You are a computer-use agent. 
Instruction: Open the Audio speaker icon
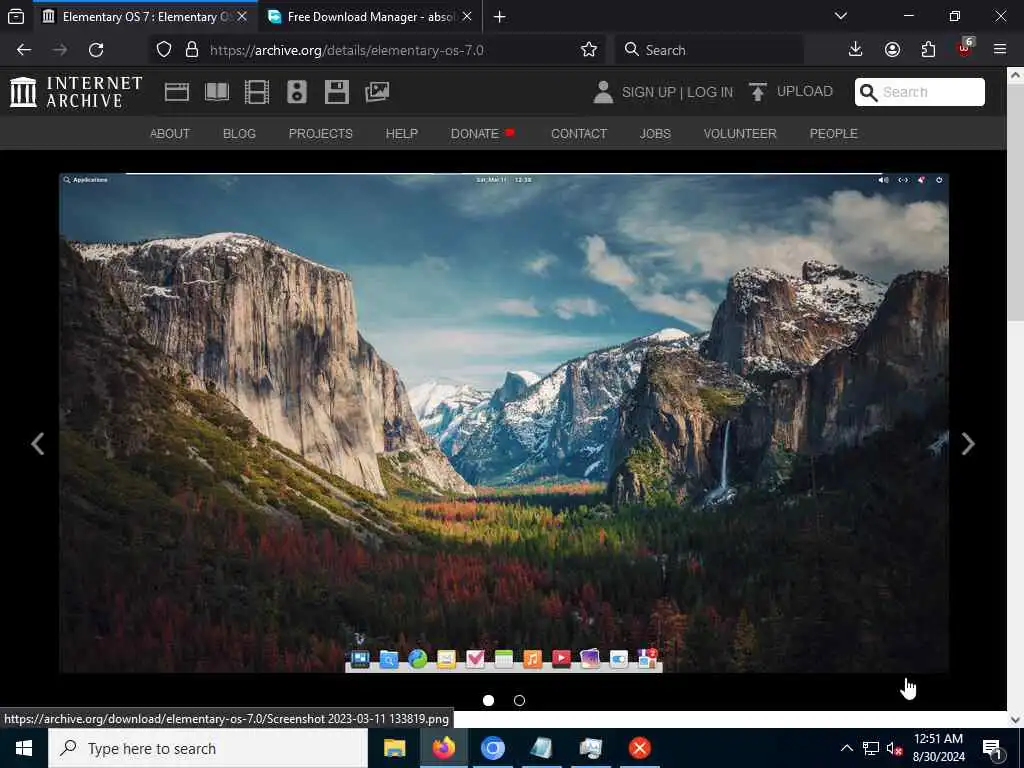[x=296, y=92]
